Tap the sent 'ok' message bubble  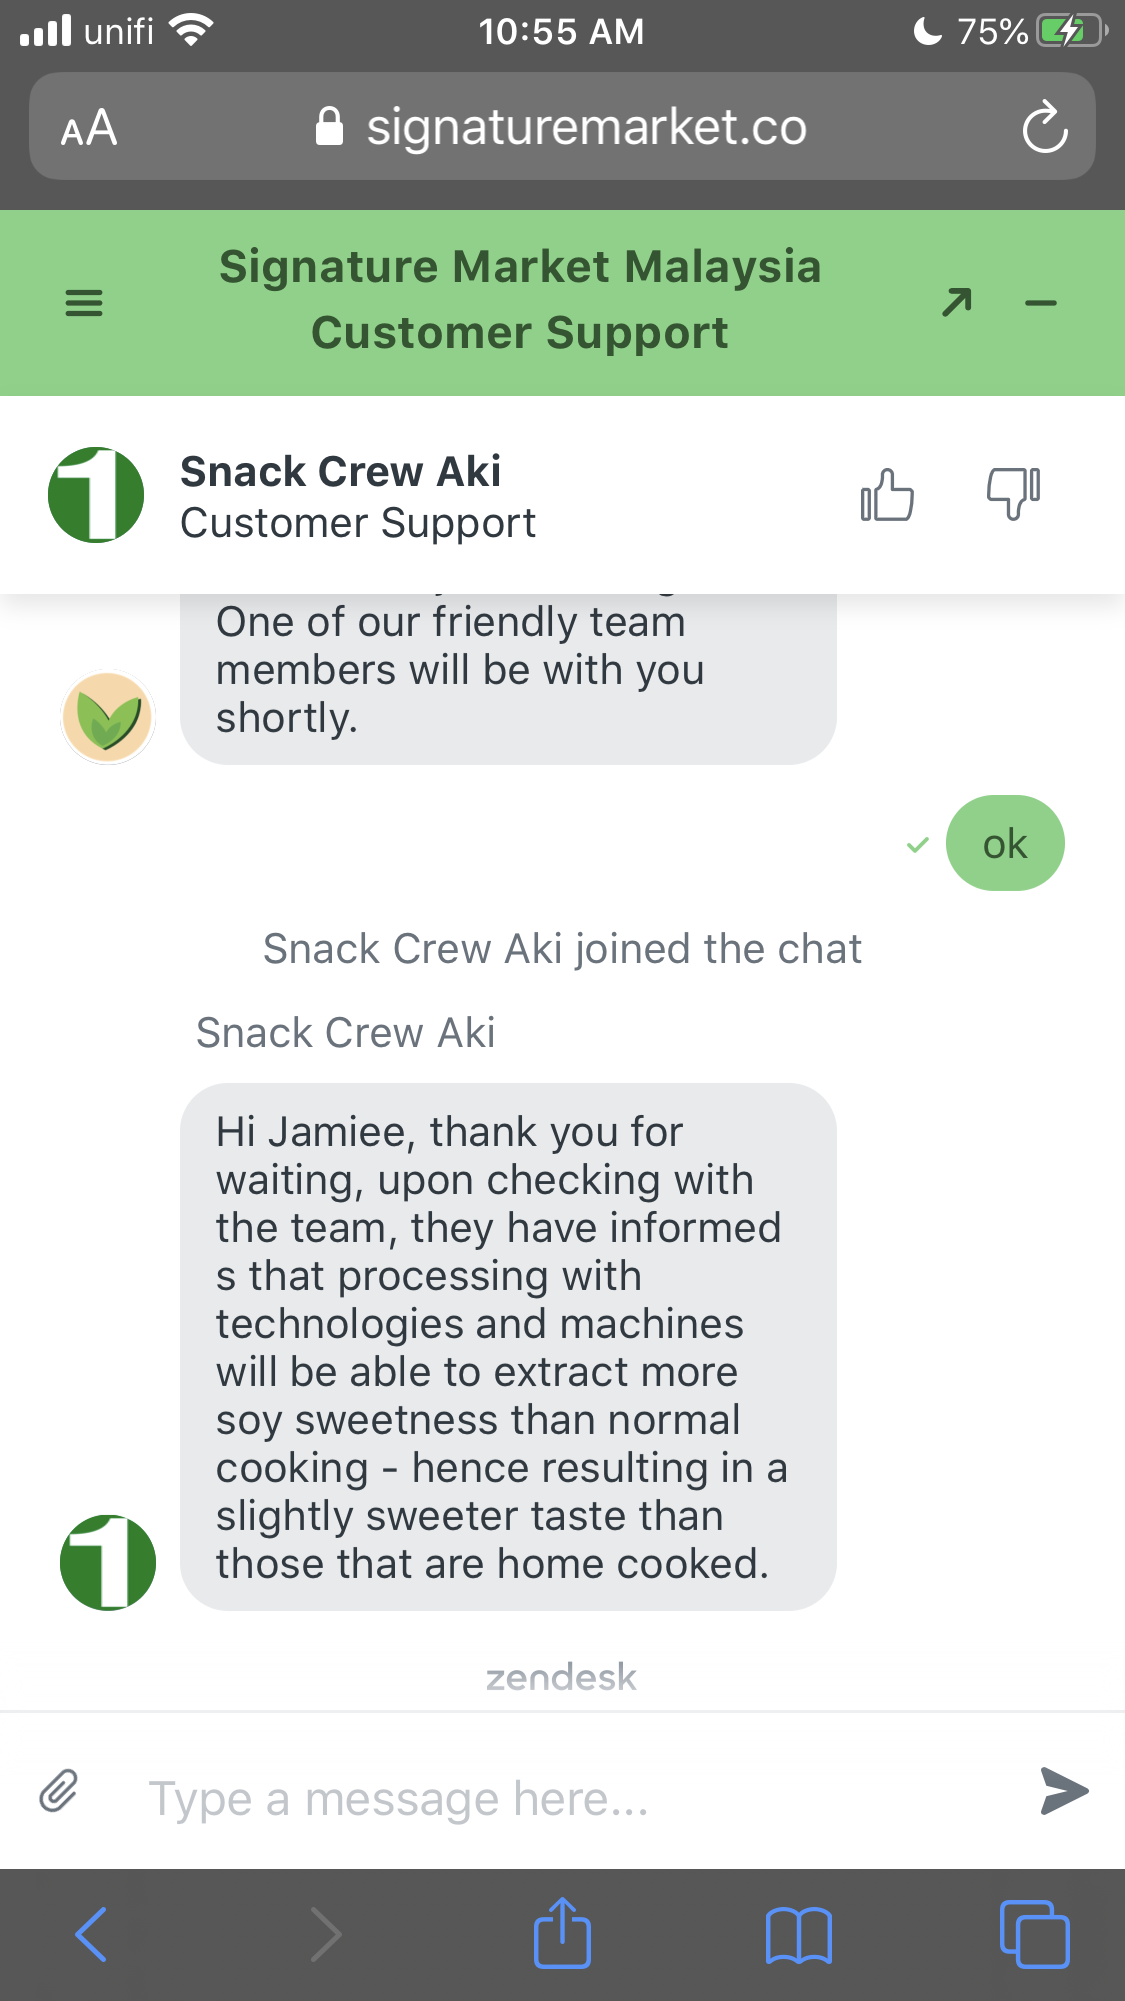coord(1005,843)
